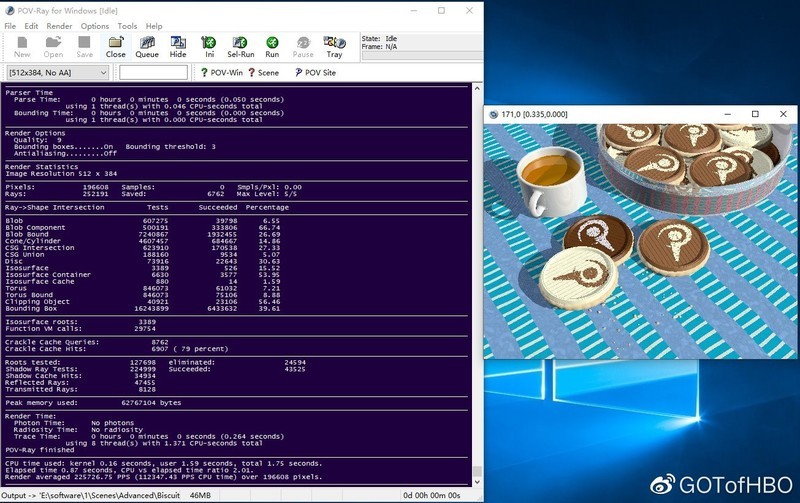Screen dimensions: 800x503
Task: Click the Queue toolbar icon
Action: tap(147, 46)
